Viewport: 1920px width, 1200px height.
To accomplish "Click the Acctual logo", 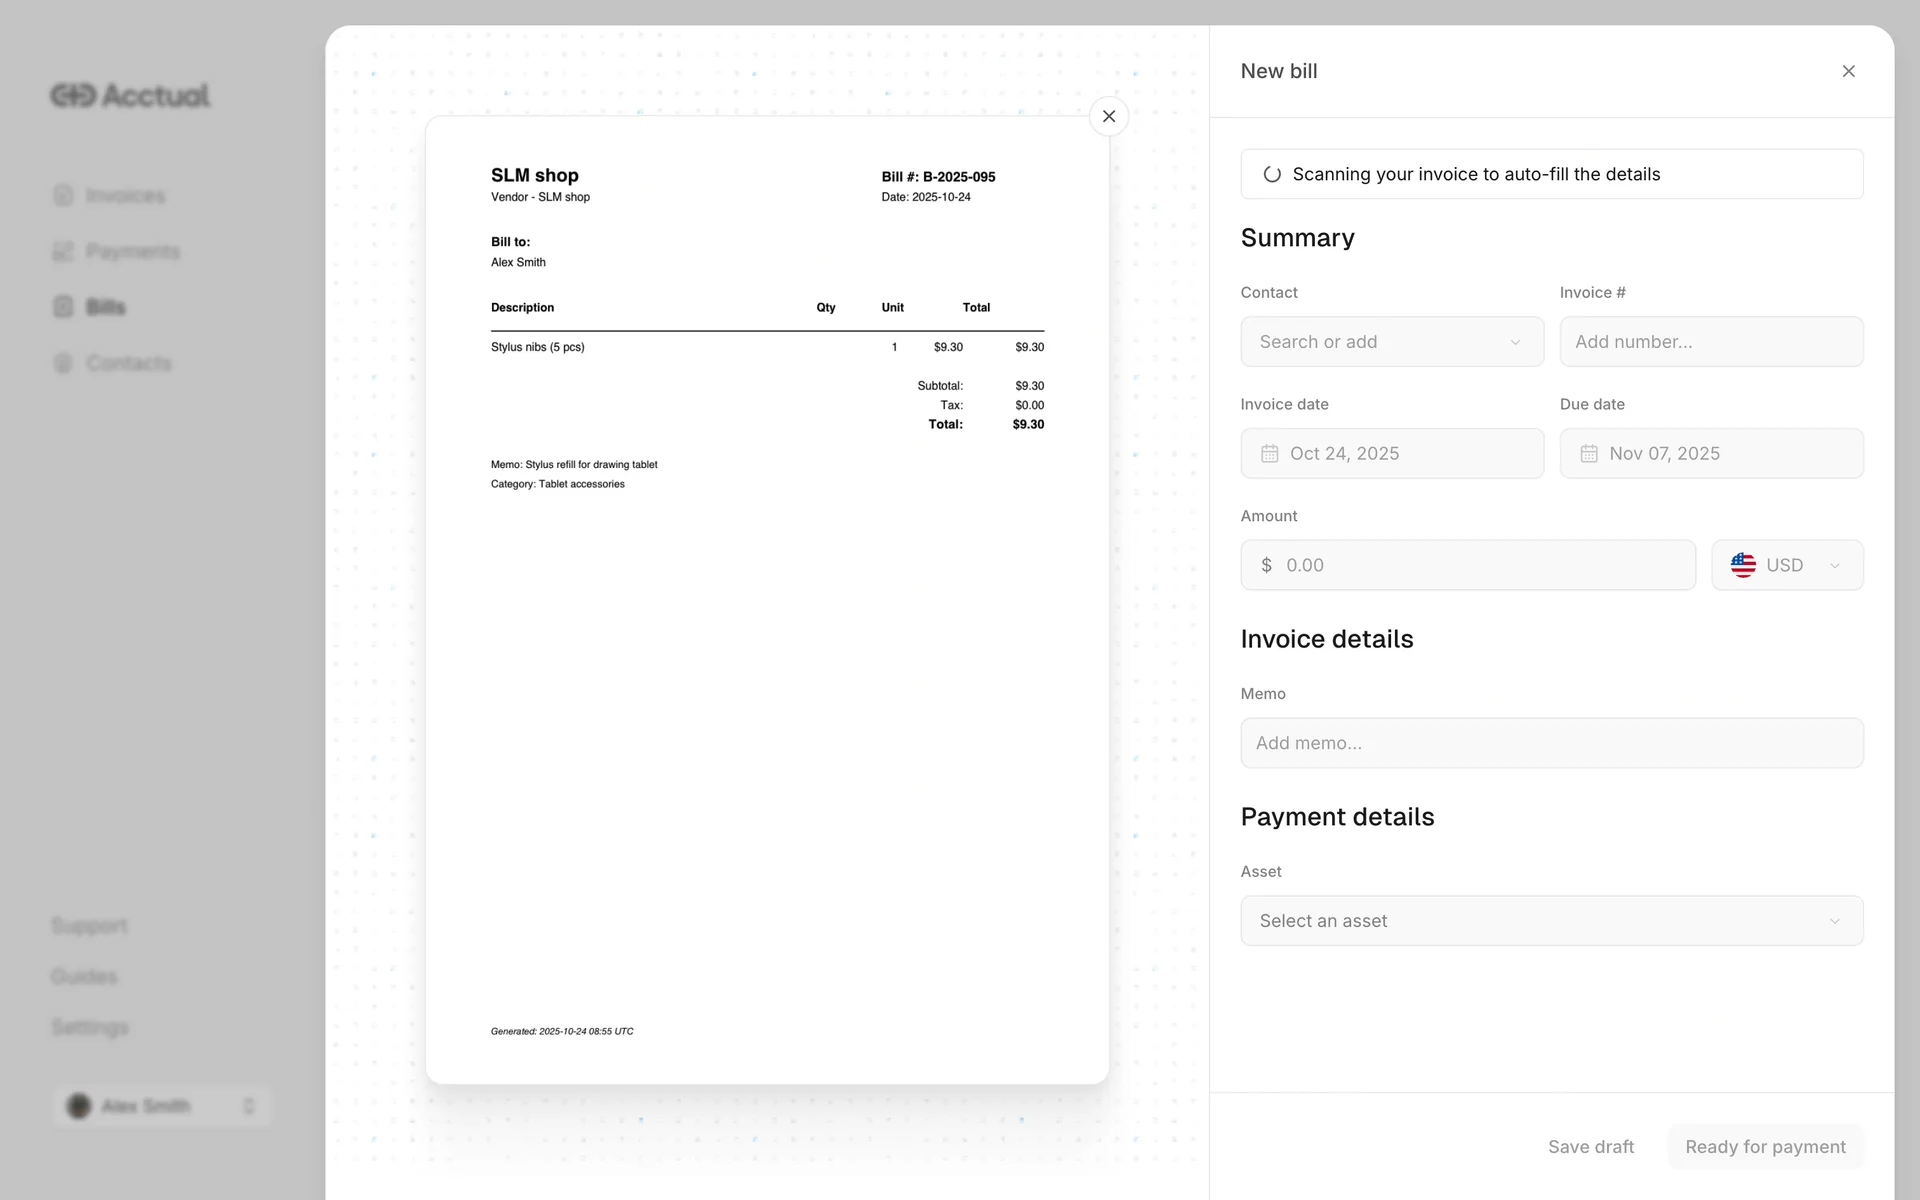I will (130, 95).
